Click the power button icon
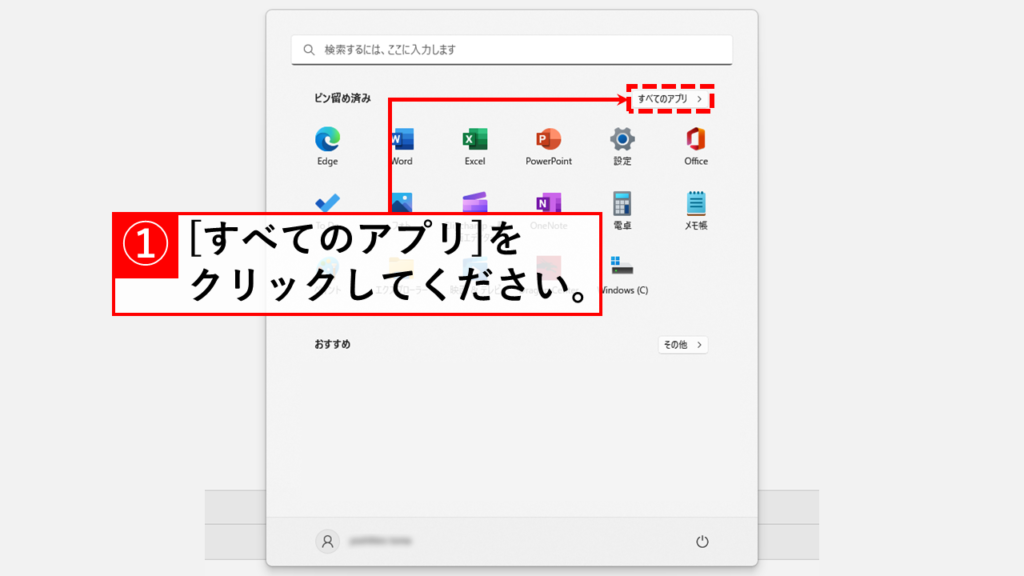The height and width of the screenshot is (576, 1024). click(702, 541)
